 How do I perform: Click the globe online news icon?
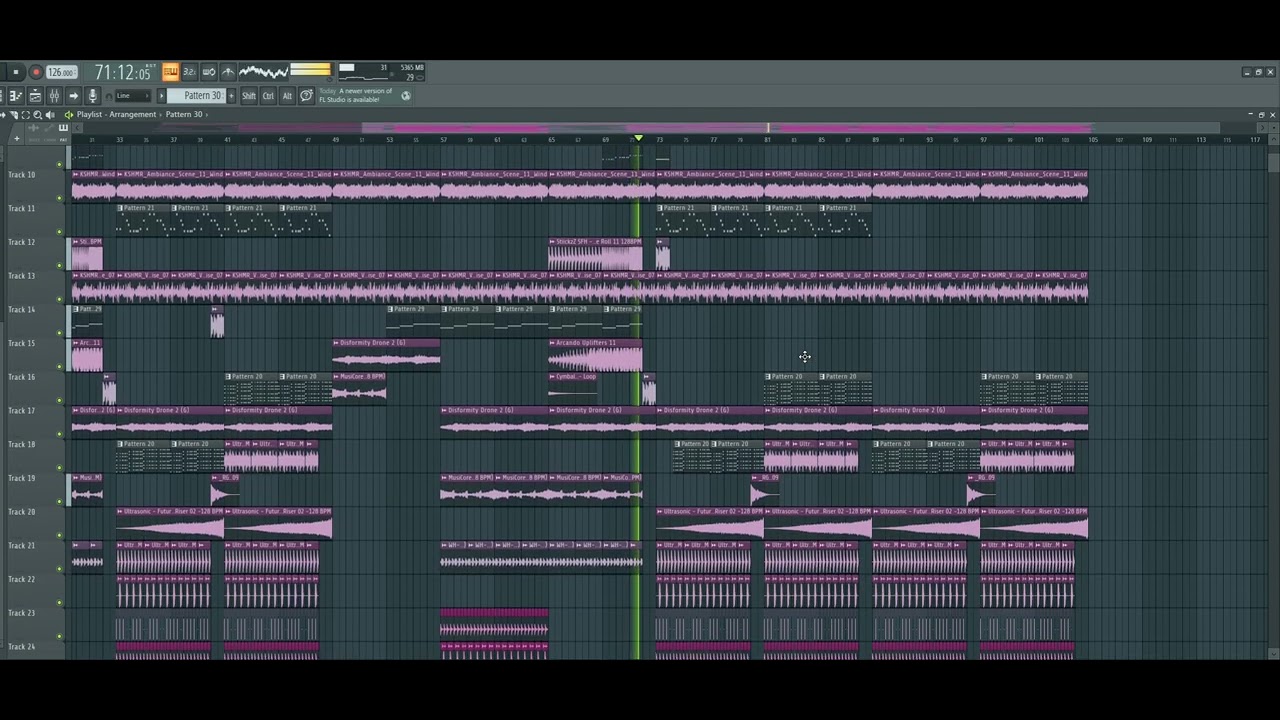tap(406, 96)
